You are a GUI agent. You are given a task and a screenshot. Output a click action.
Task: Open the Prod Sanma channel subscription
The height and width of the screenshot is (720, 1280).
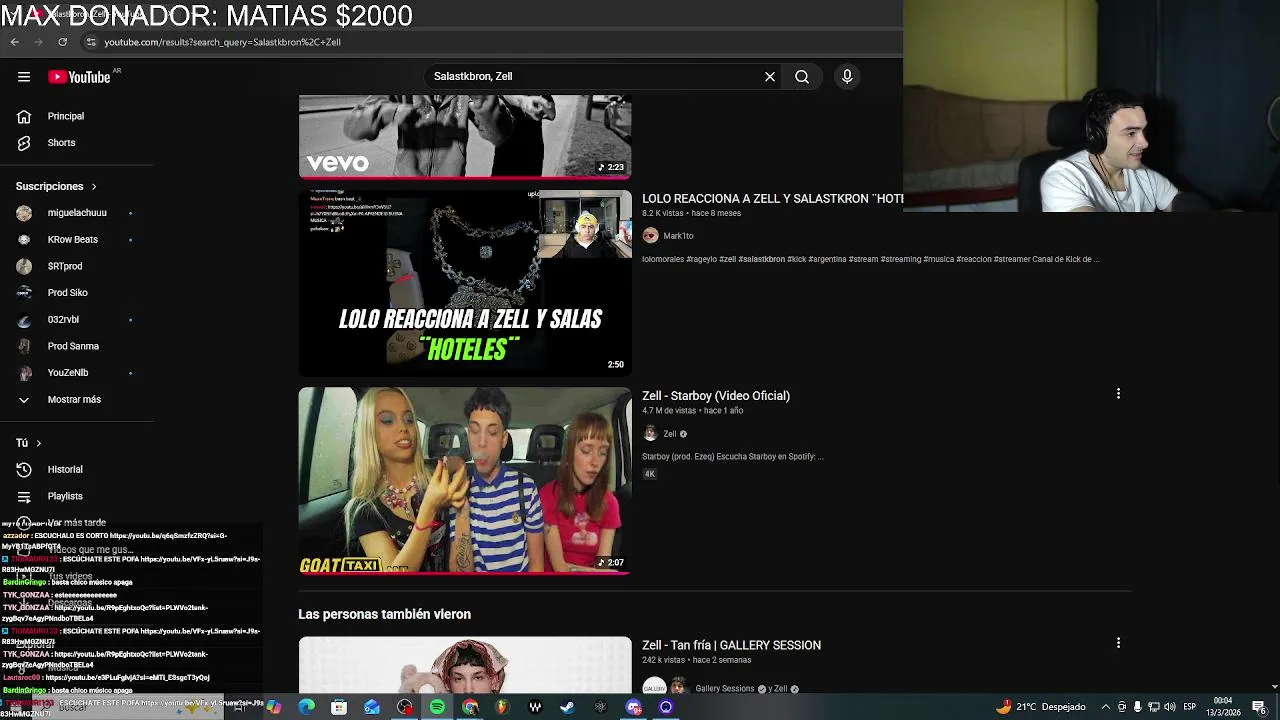click(73, 346)
